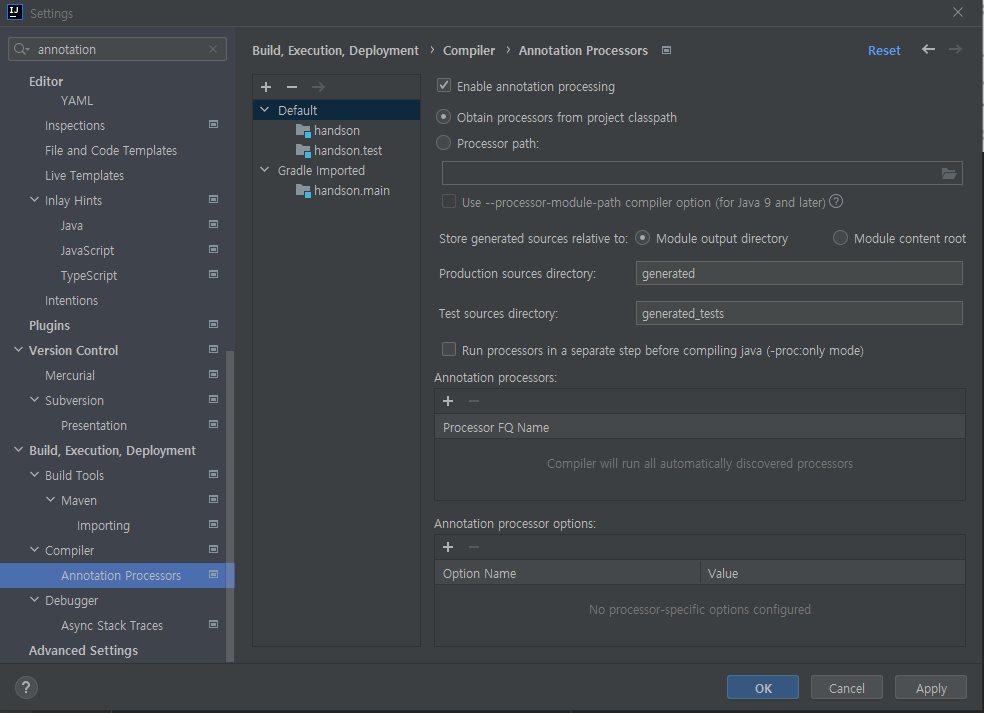Open Async Stack Traces settings page
984x713 pixels.
(112, 625)
